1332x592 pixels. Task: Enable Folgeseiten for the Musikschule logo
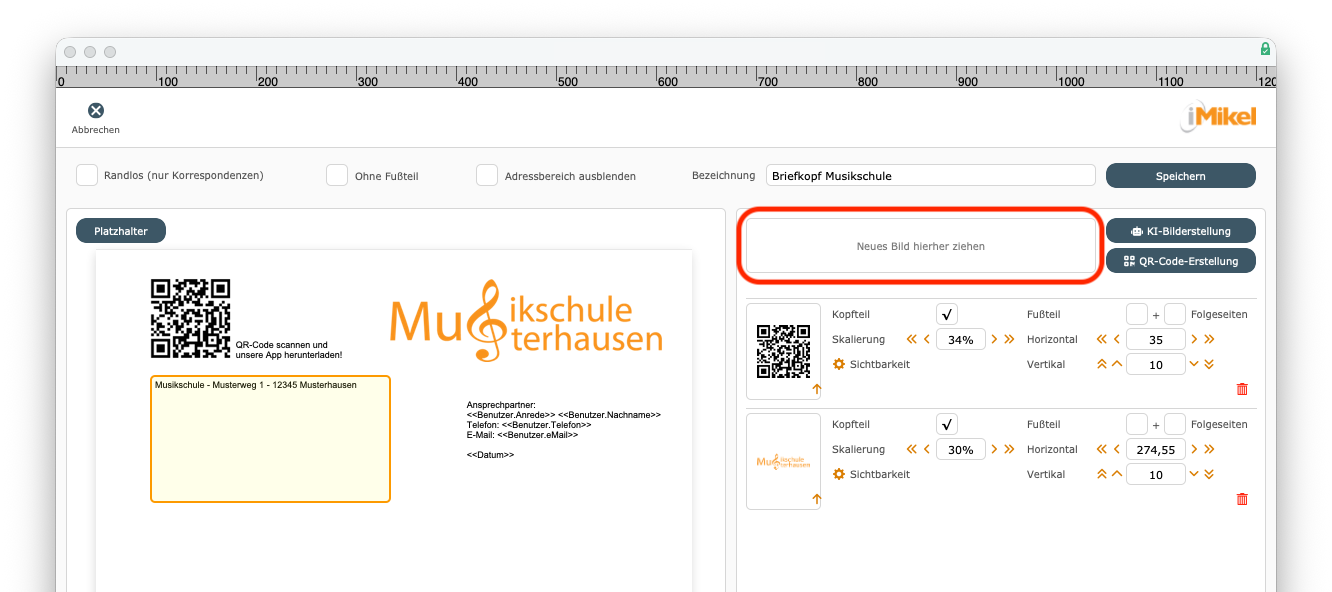1175,424
